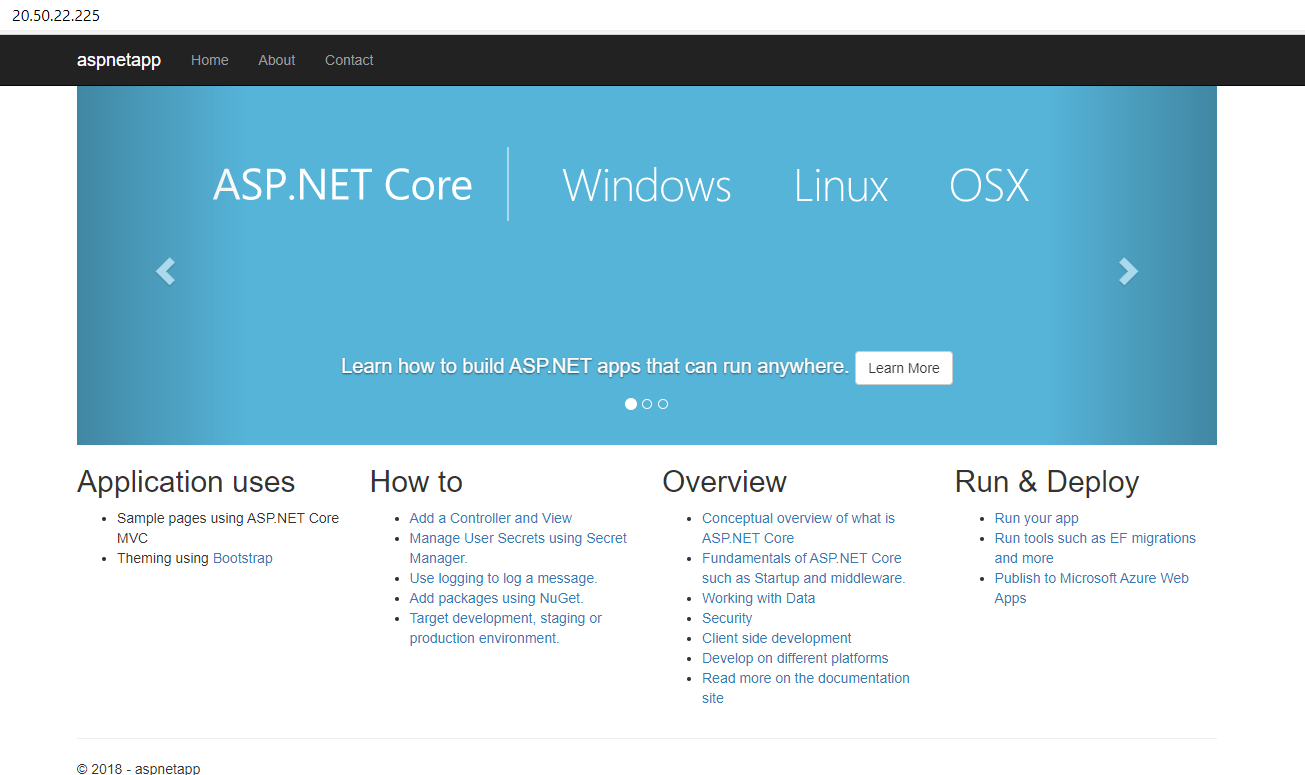Open the About nav item

[277, 60]
